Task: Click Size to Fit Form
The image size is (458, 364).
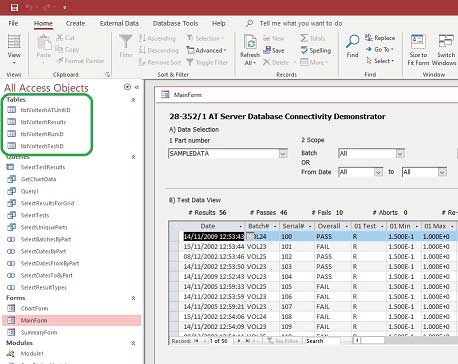Action: point(418,50)
